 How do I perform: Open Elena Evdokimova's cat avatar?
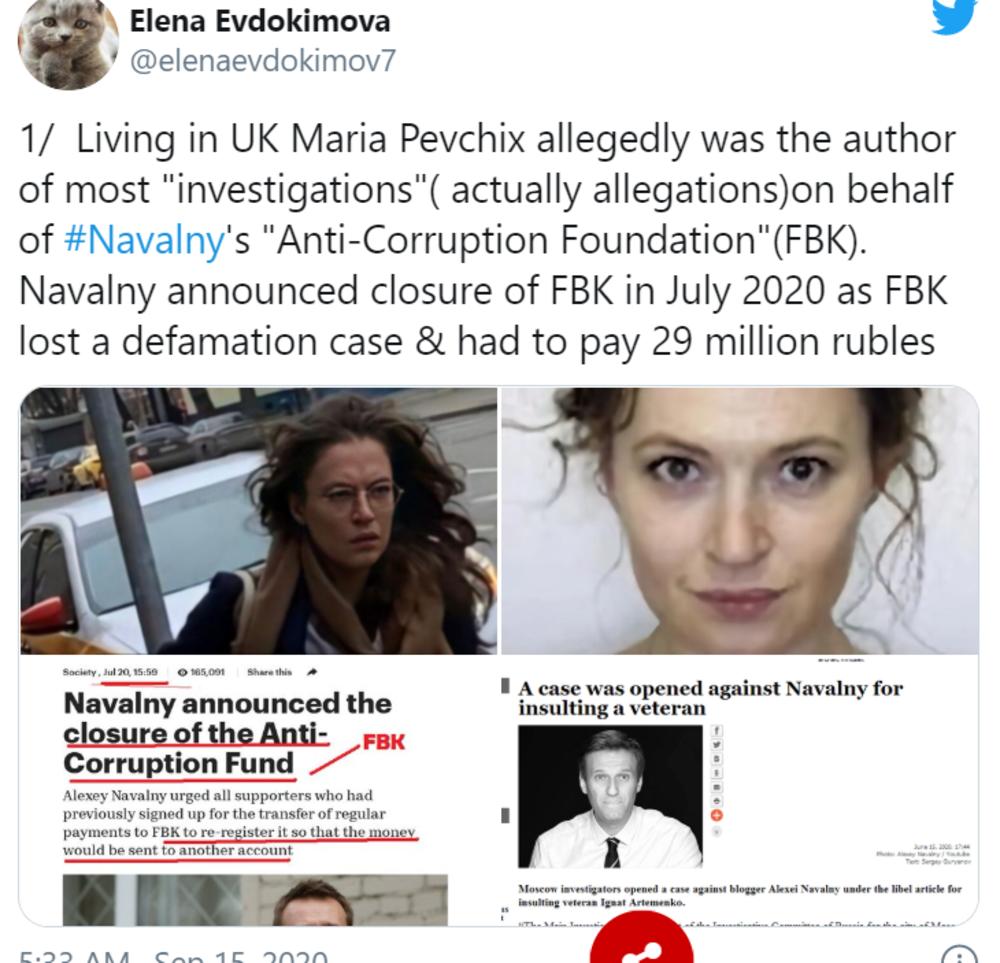click(68, 43)
